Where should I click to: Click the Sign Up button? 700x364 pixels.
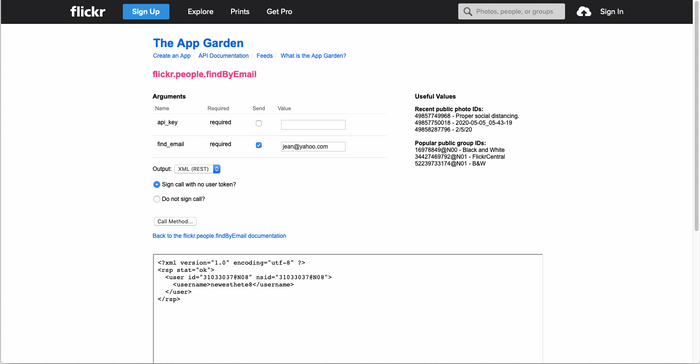point(146,12)
